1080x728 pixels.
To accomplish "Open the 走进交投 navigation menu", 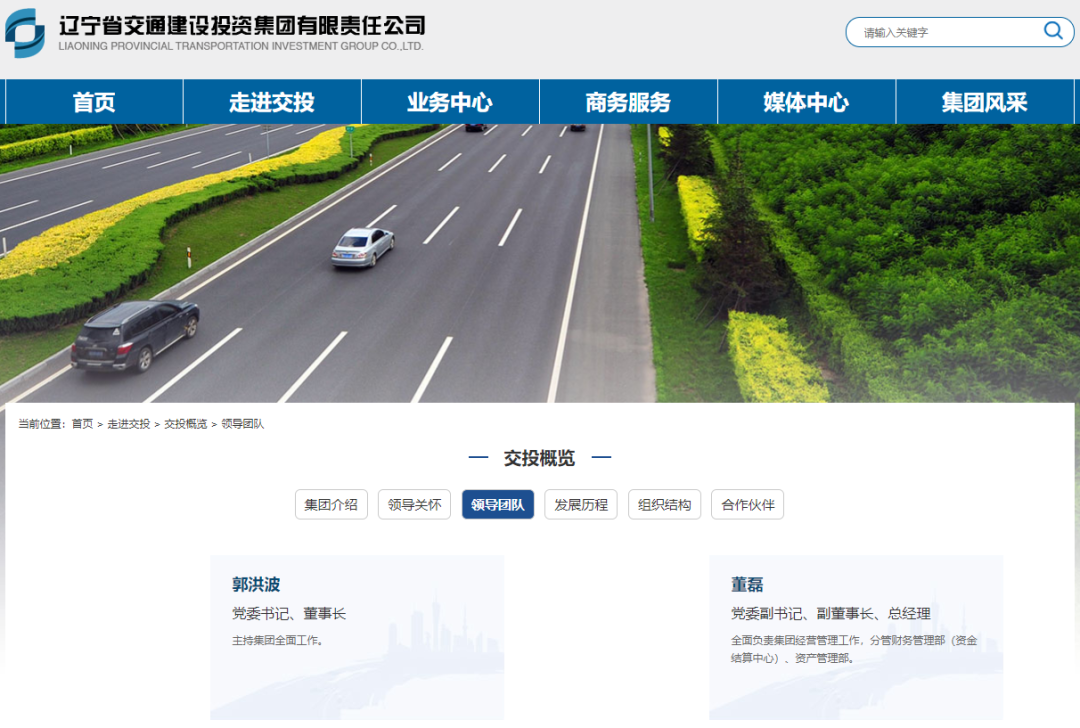I will click(272, 102).
